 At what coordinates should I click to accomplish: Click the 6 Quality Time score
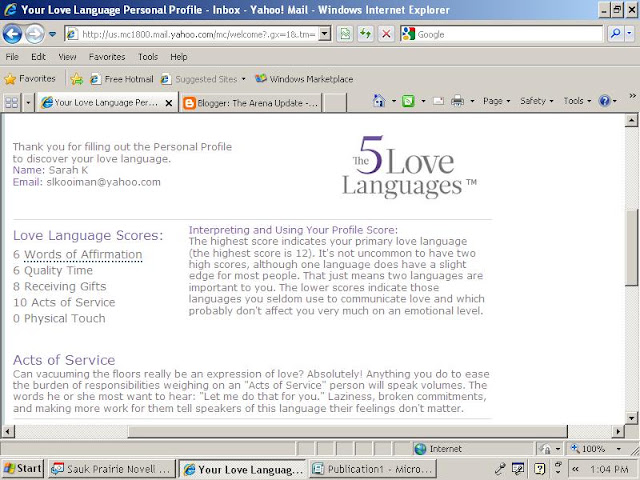click(53, 271)
